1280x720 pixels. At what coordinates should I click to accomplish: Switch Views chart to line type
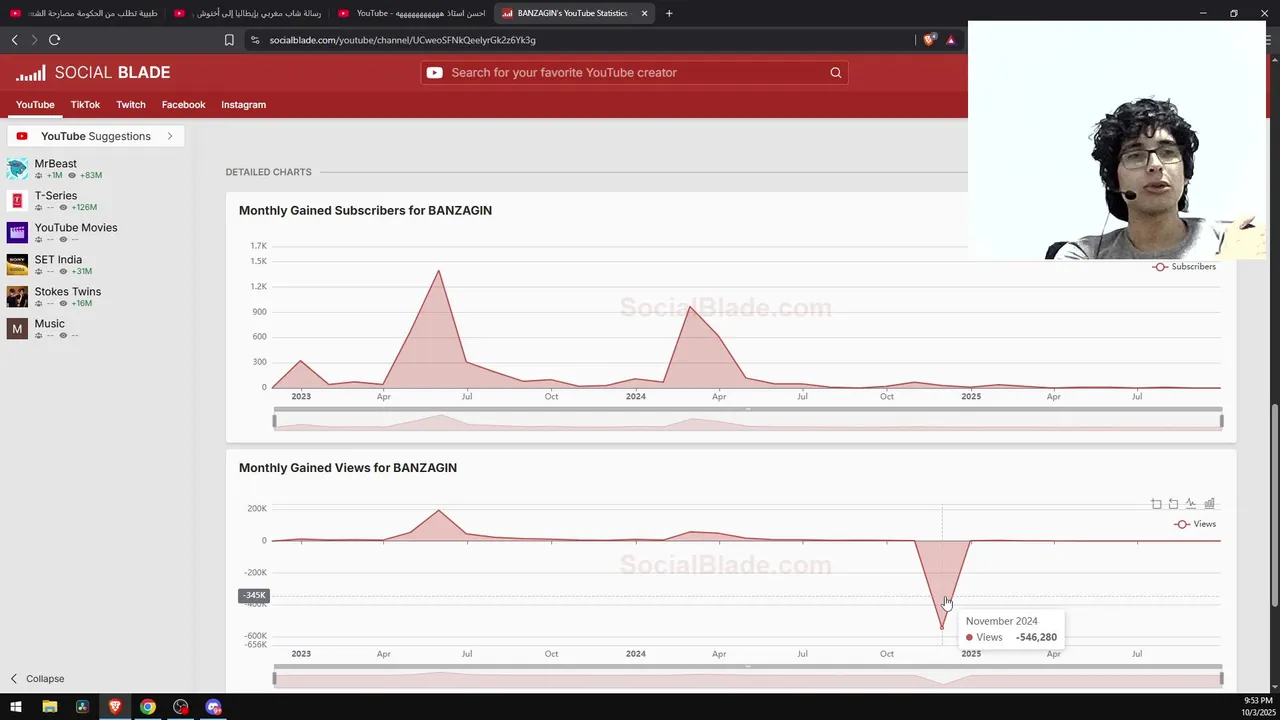[x=1190, y=504]
